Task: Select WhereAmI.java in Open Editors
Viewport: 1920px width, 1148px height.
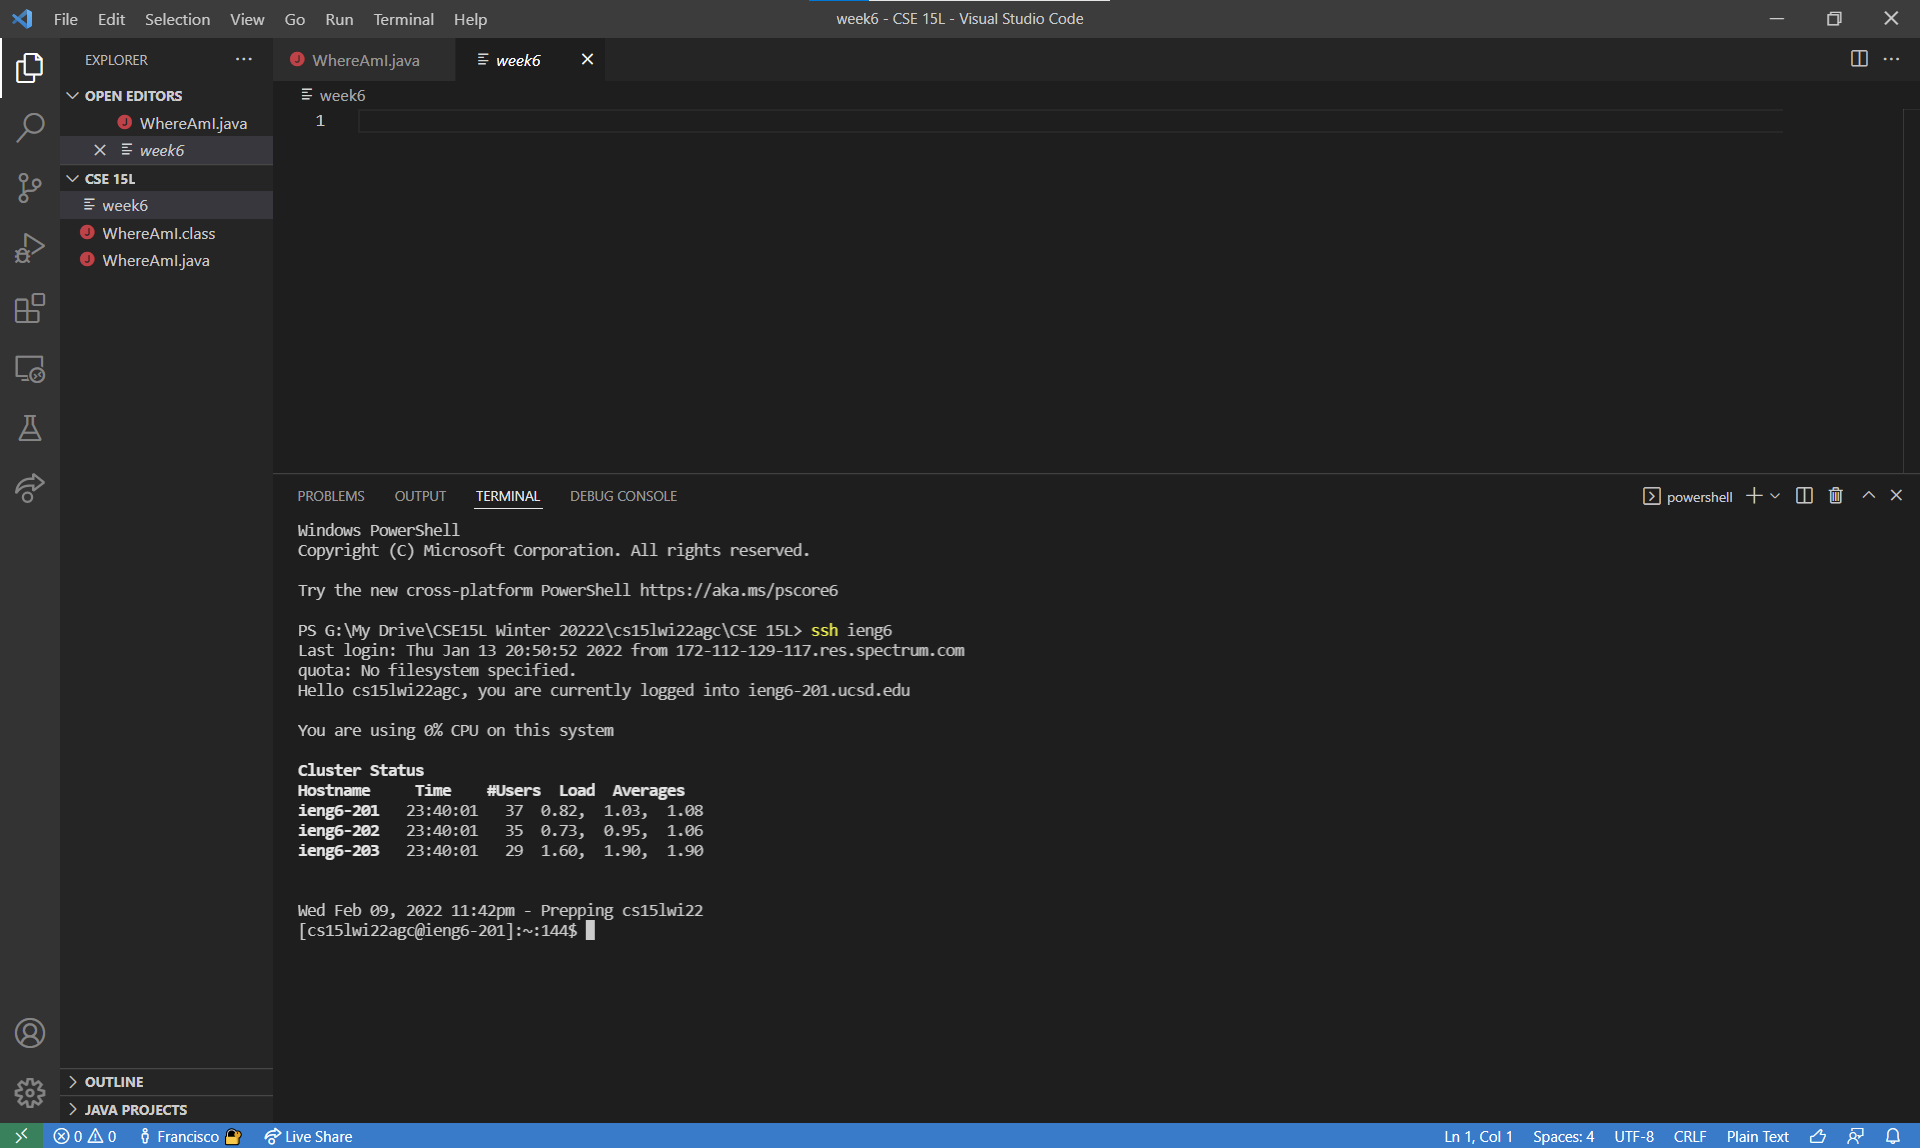Action: click(x=166, y=123)
